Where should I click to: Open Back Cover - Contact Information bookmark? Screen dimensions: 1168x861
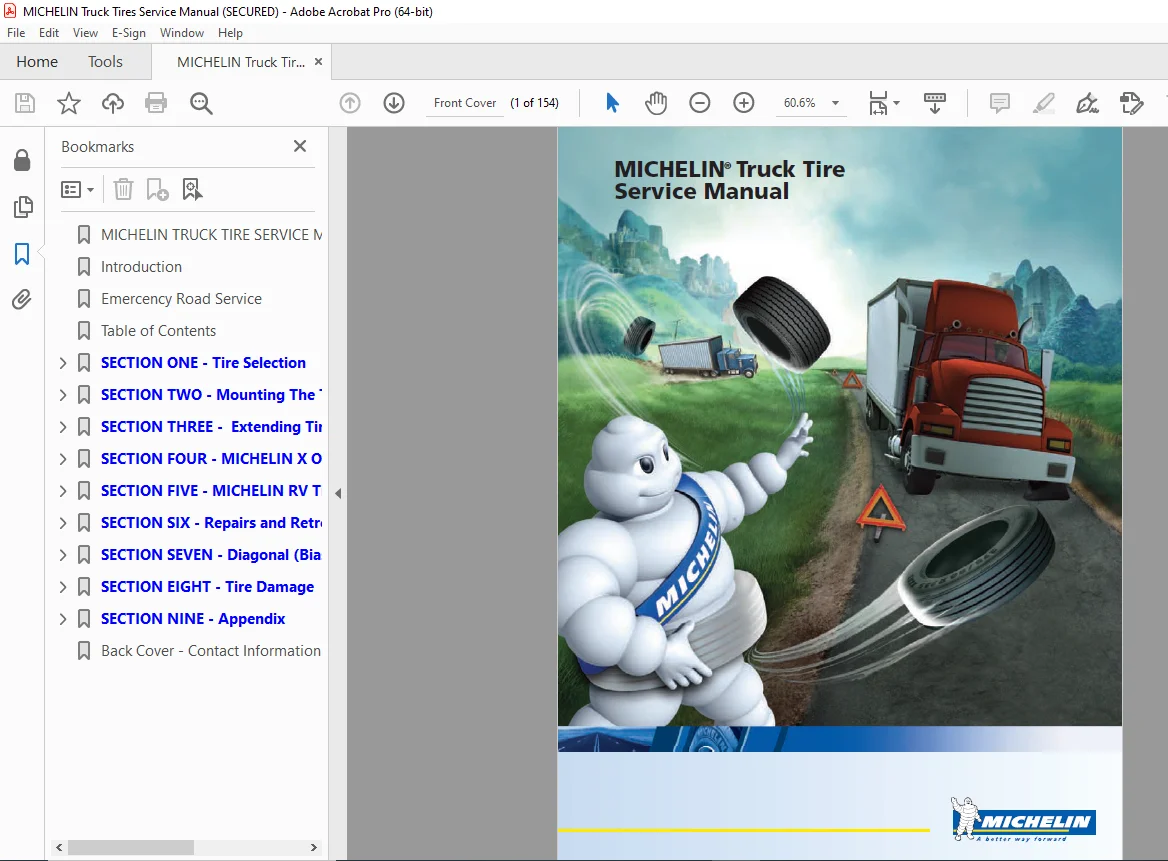[211, 651]
